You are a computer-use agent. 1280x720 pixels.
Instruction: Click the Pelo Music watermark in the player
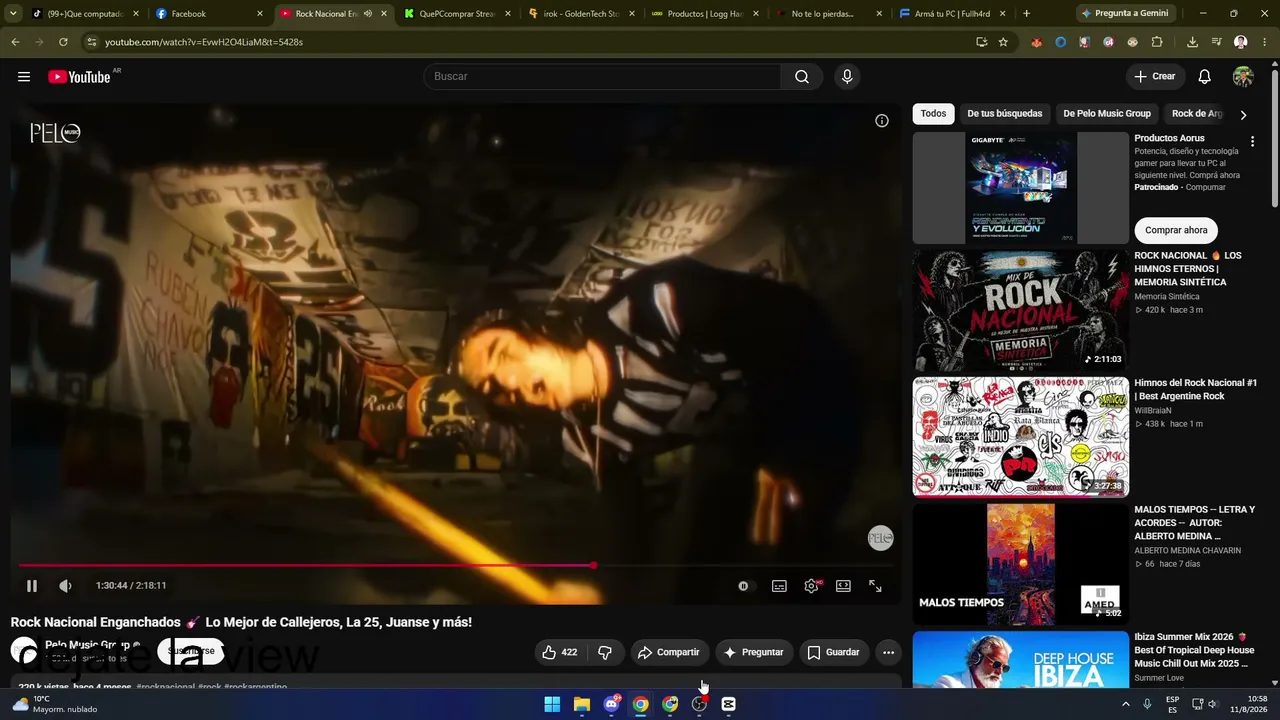point(880,538)
